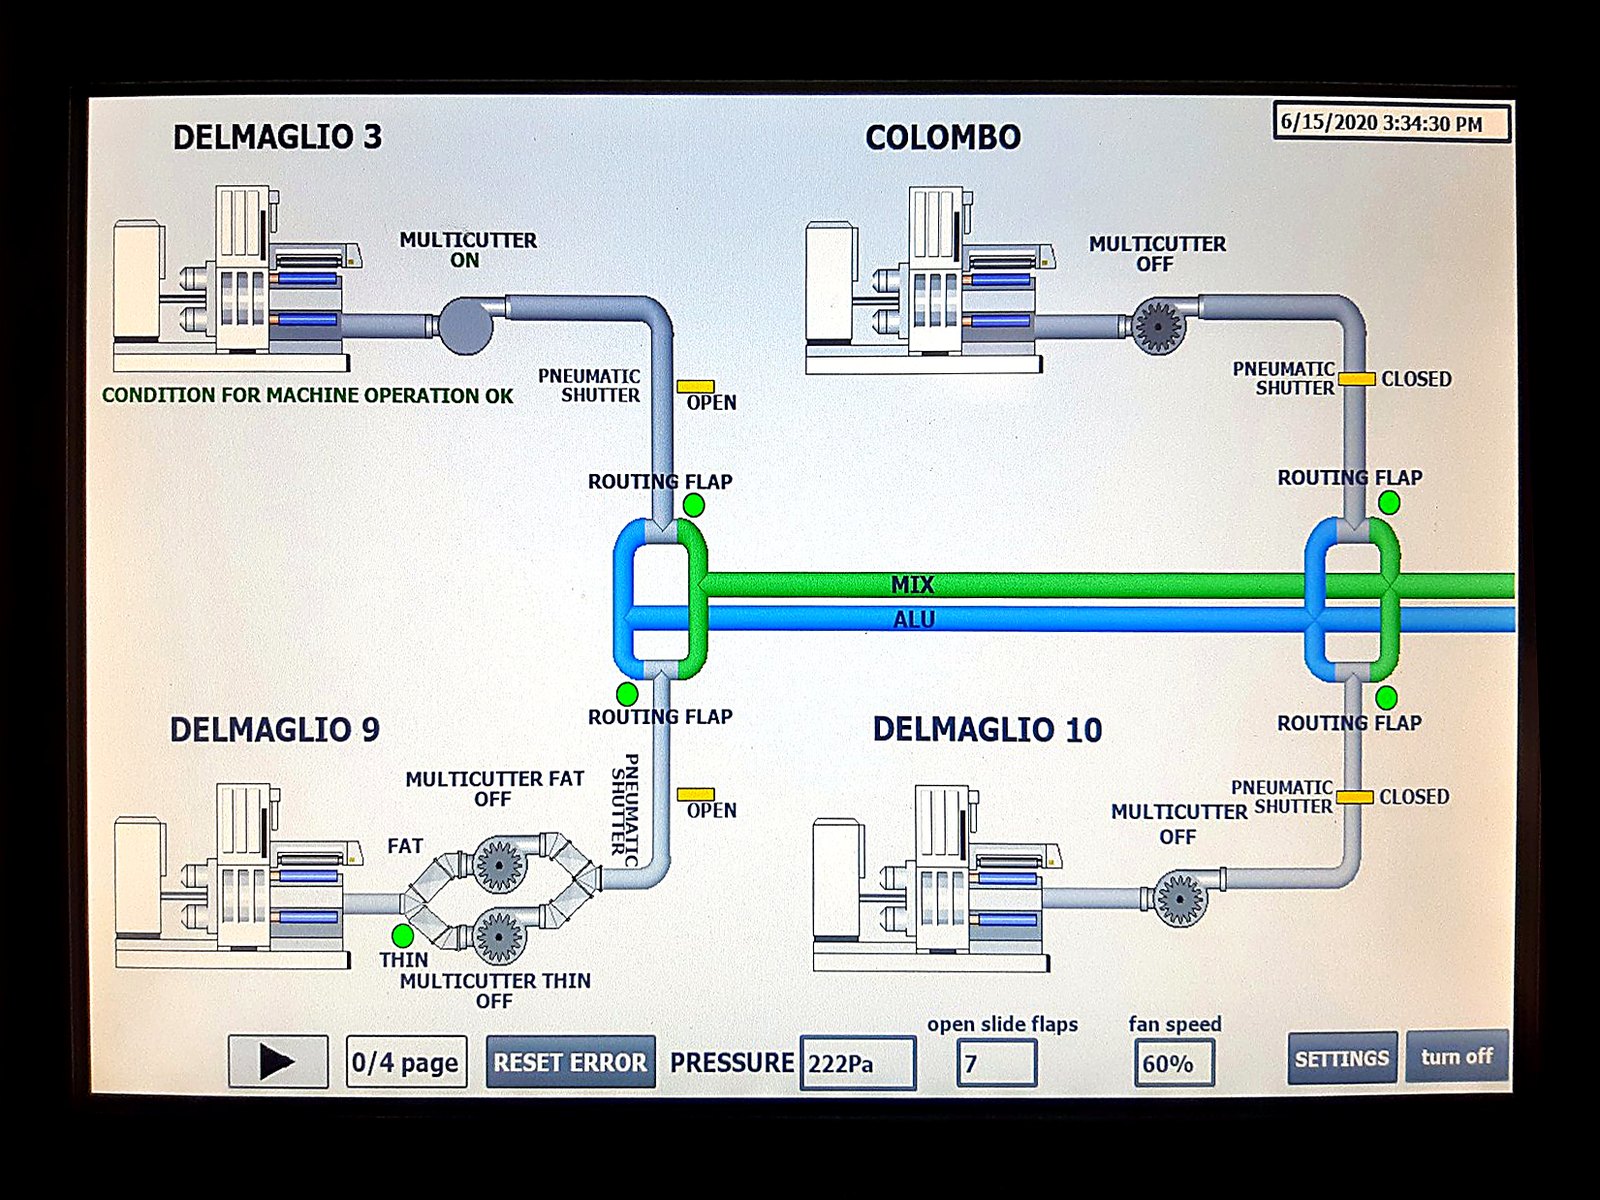Image resolution: width=1600 pixels, height=1200 pixels.
Task: Toggle Delmaglio 9 pneumatic shutter marked OPEN
Action: [x=695, y=795]
